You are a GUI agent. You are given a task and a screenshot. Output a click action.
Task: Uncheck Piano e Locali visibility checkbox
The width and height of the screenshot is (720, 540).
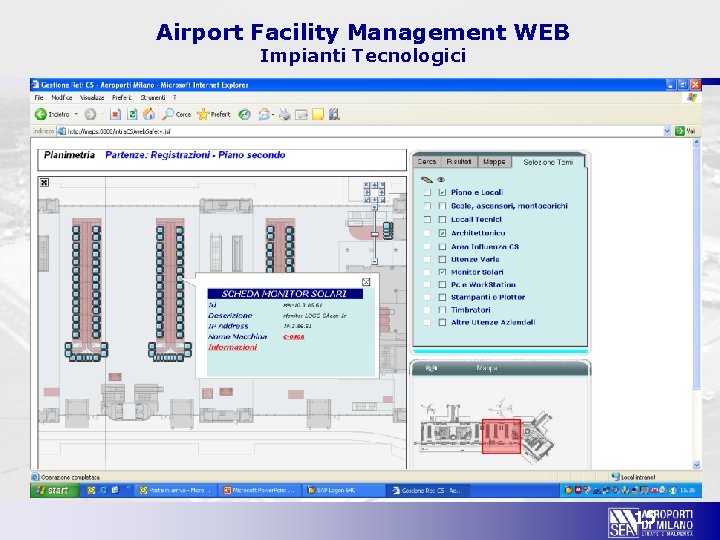442,192
